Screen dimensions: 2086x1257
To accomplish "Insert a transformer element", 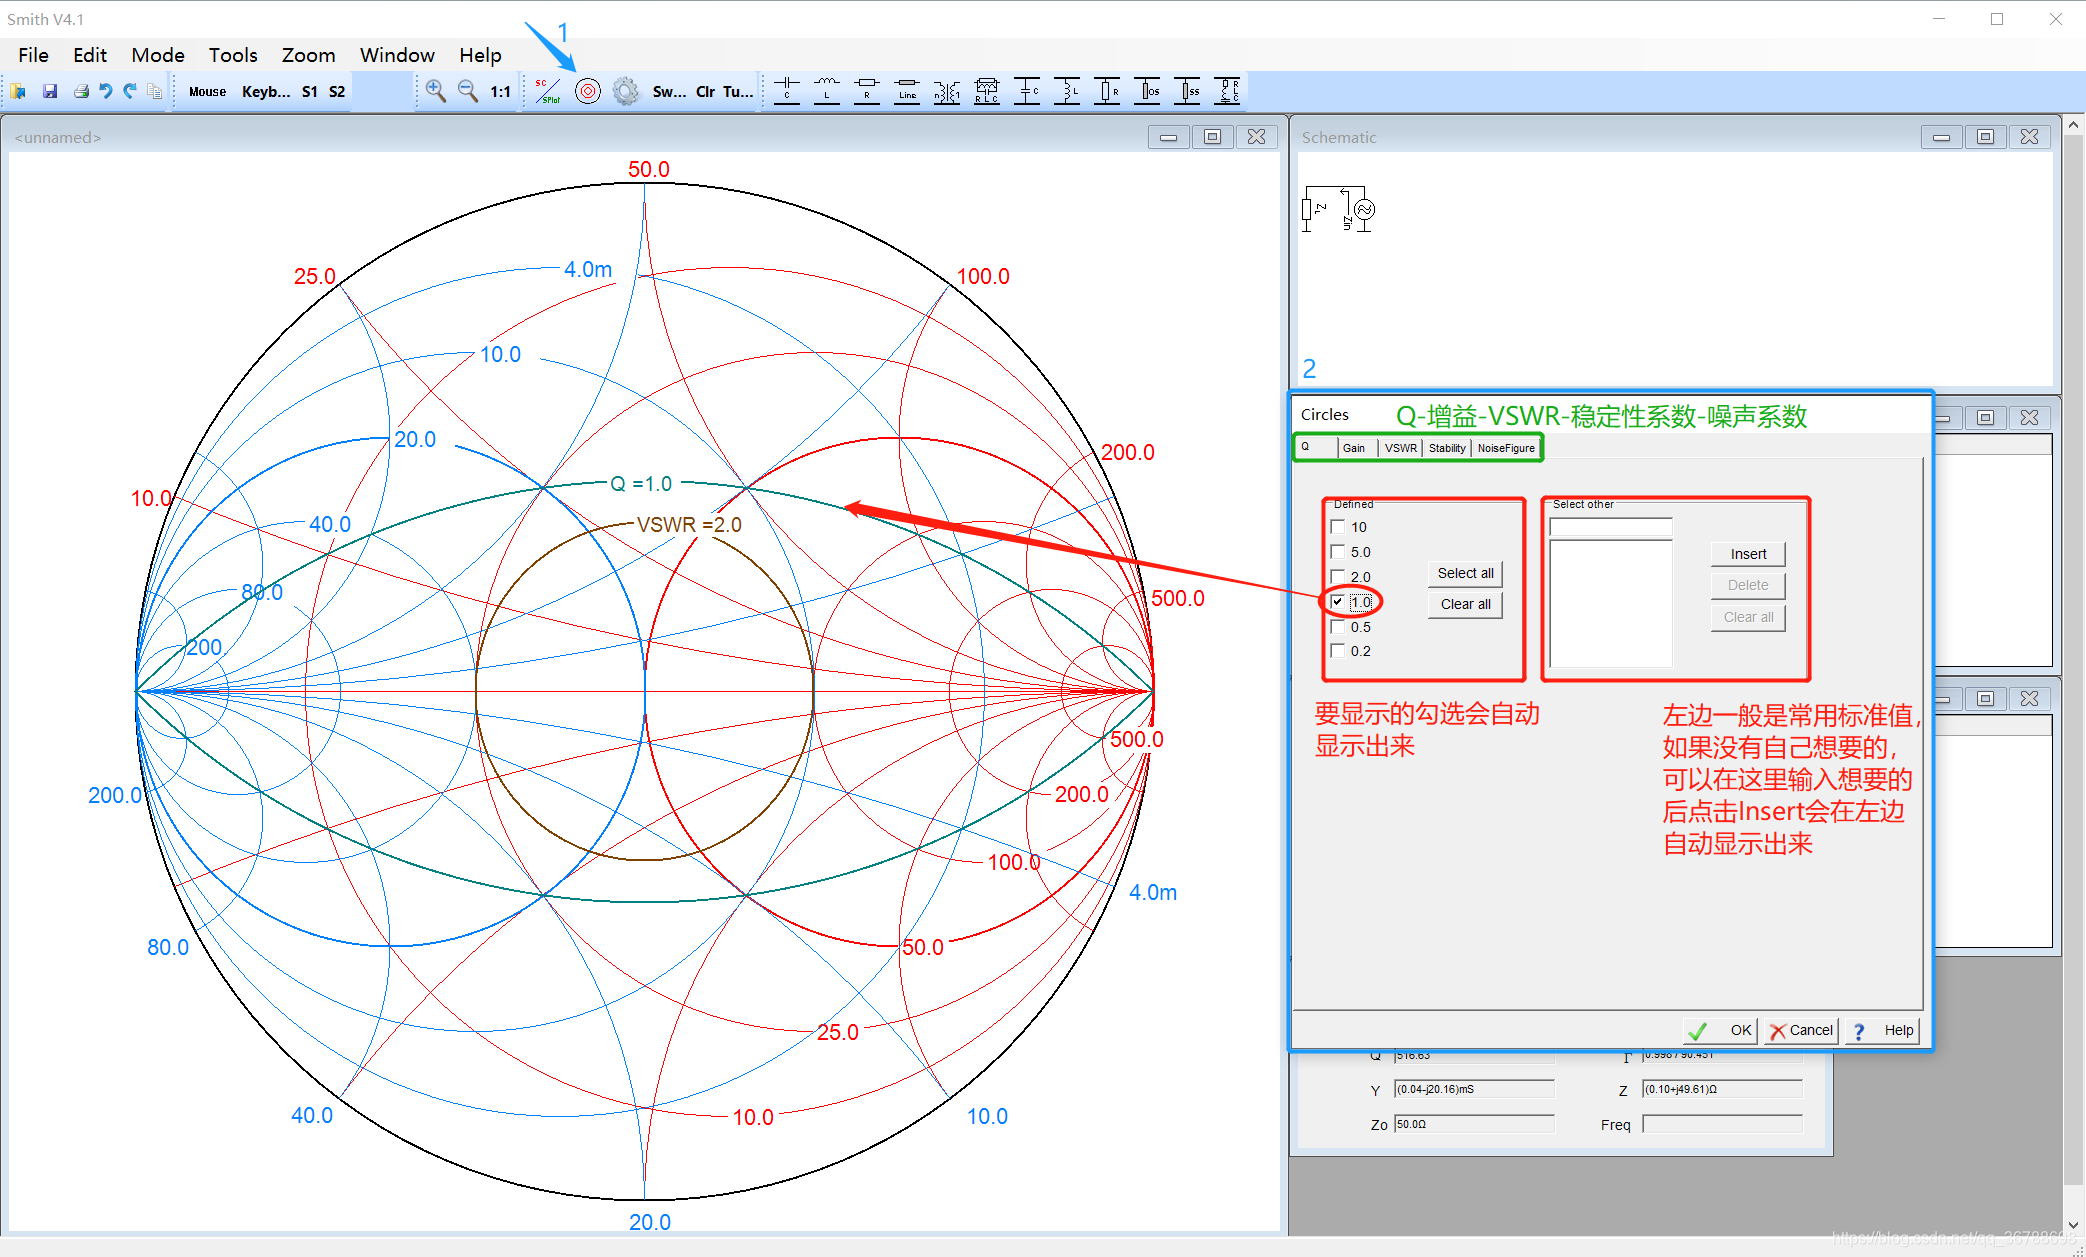I will tap(947, 92).
